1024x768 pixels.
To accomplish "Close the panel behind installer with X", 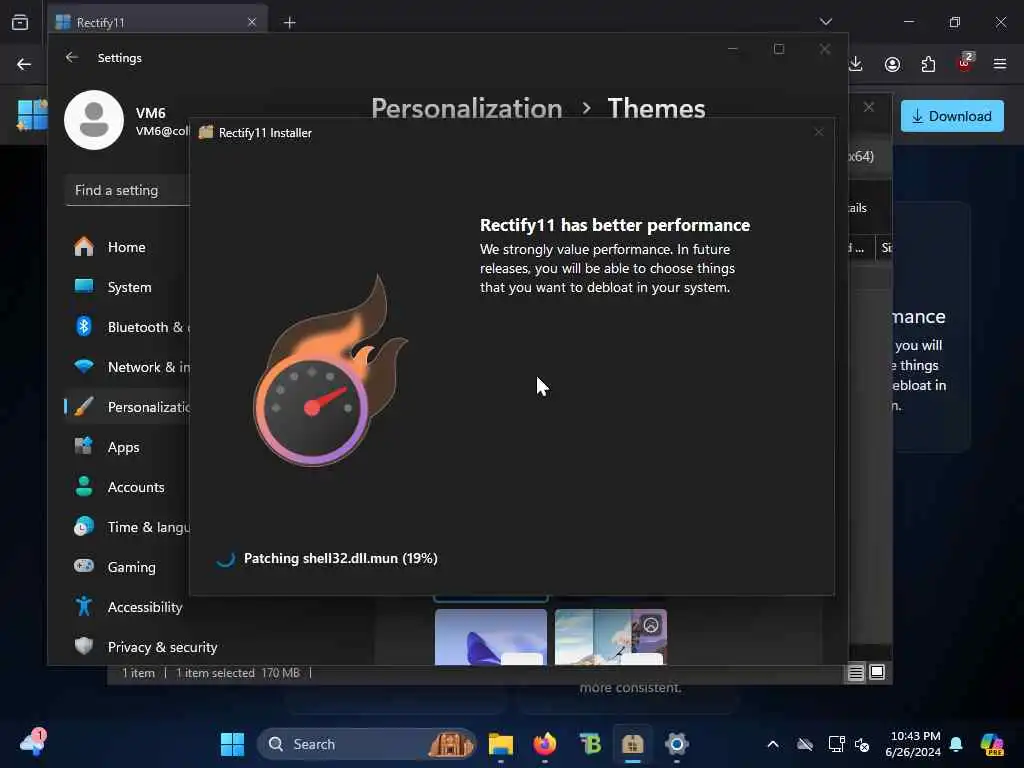I will coord(869,107).
